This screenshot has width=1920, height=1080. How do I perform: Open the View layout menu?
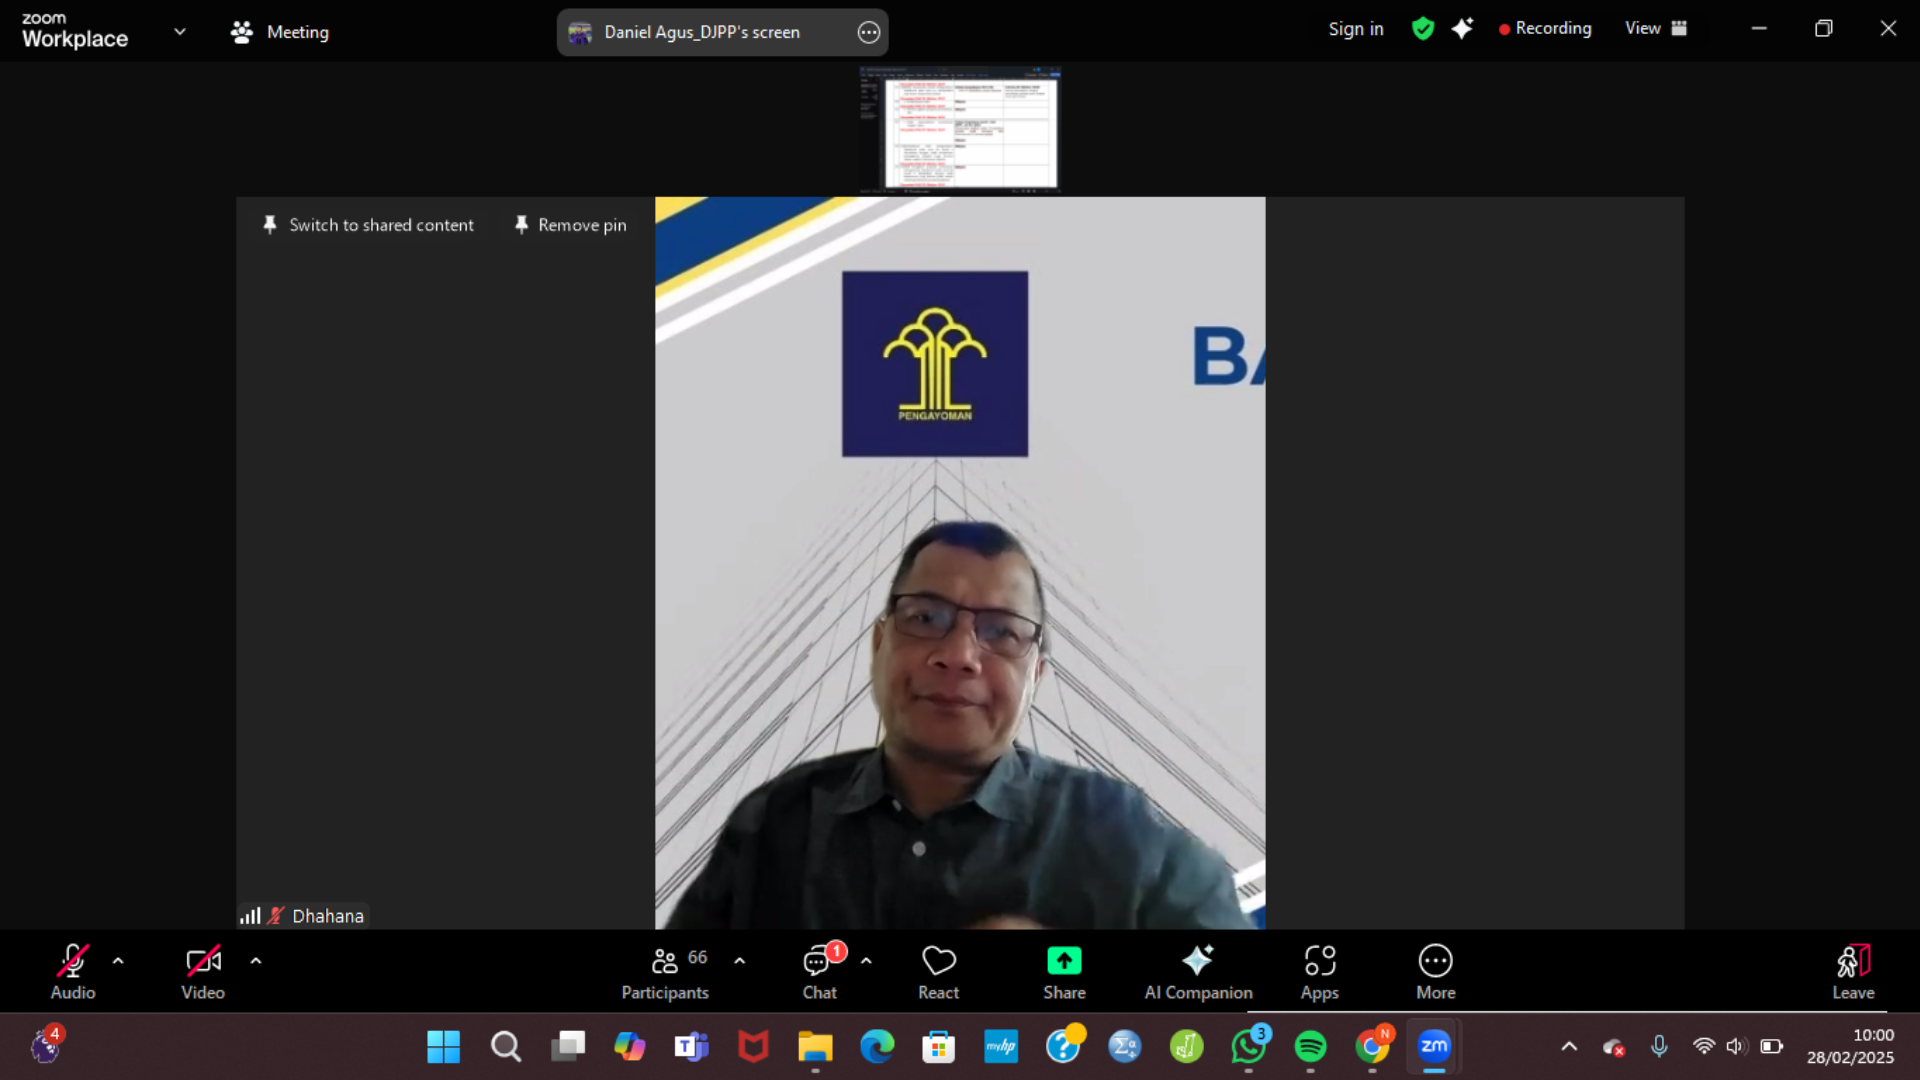[1656, 29]
